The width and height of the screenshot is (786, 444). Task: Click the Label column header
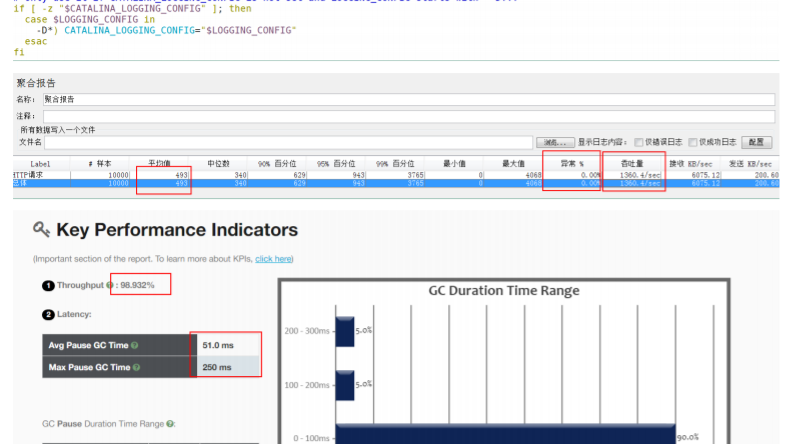click(x=40, y=163)
